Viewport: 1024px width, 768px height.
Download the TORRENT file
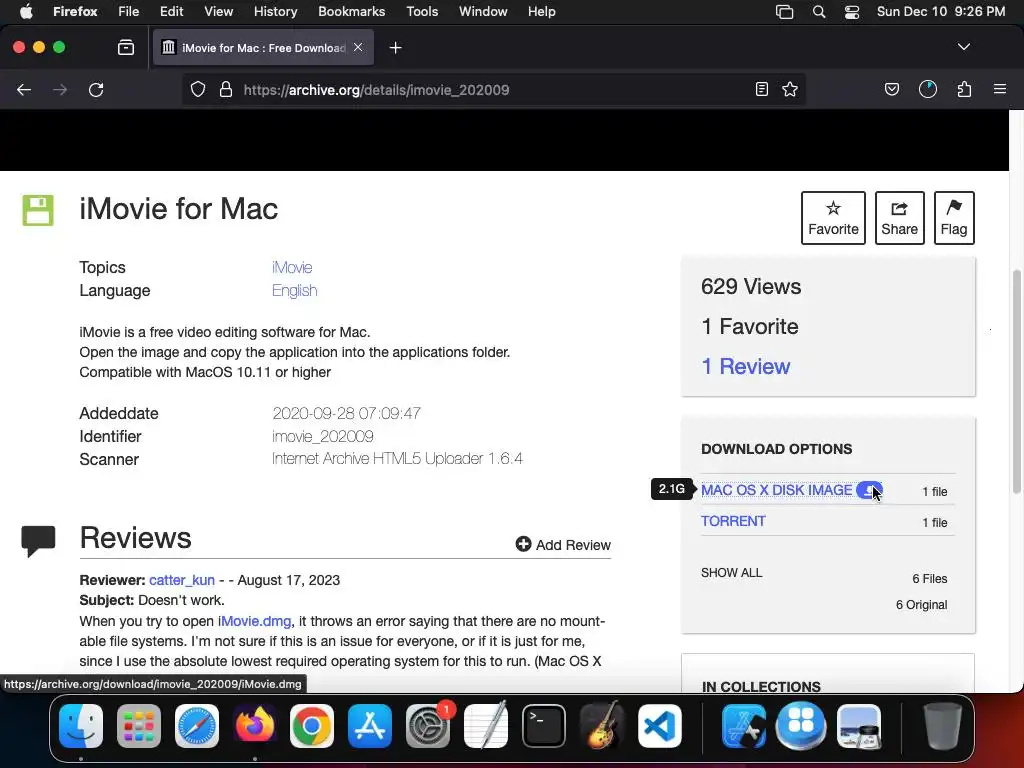733,521
